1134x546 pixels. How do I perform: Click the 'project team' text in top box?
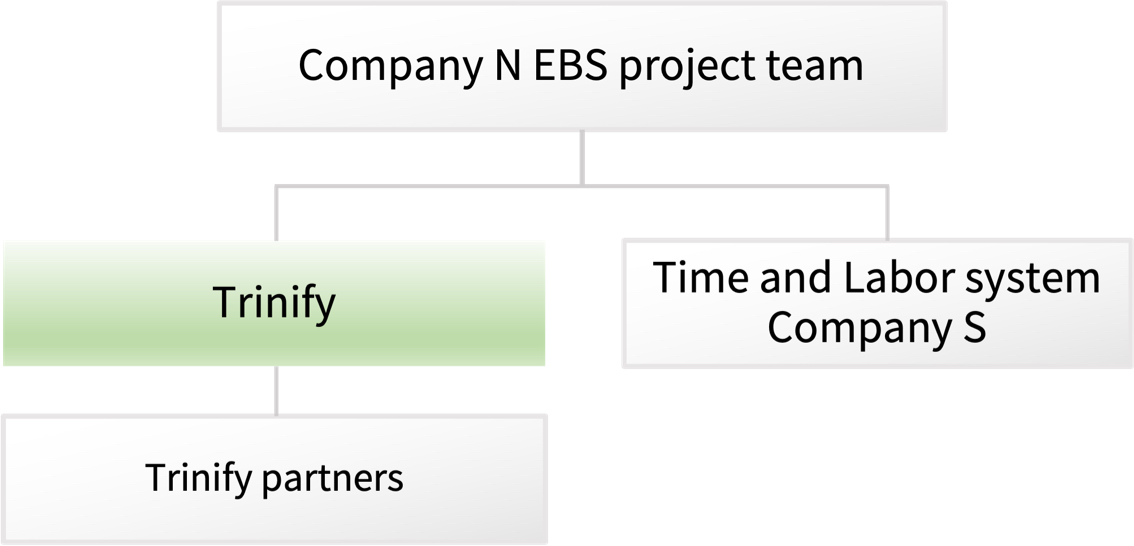coord(741,67)
